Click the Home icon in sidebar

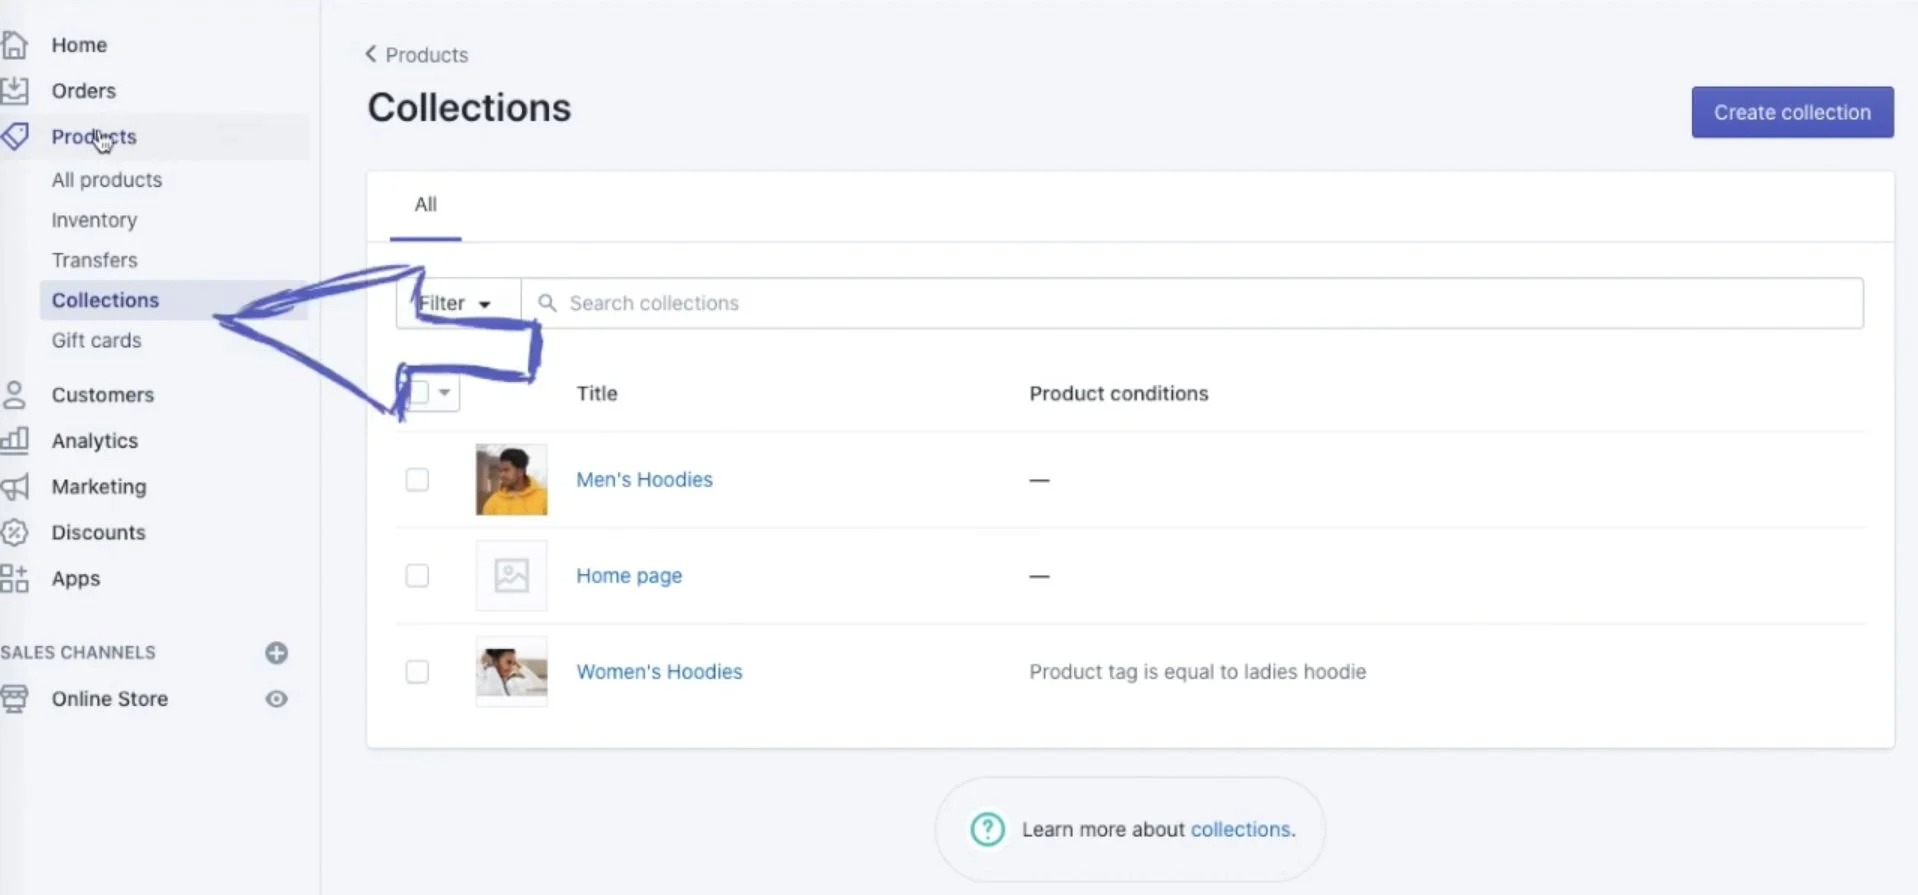(15, 44)
